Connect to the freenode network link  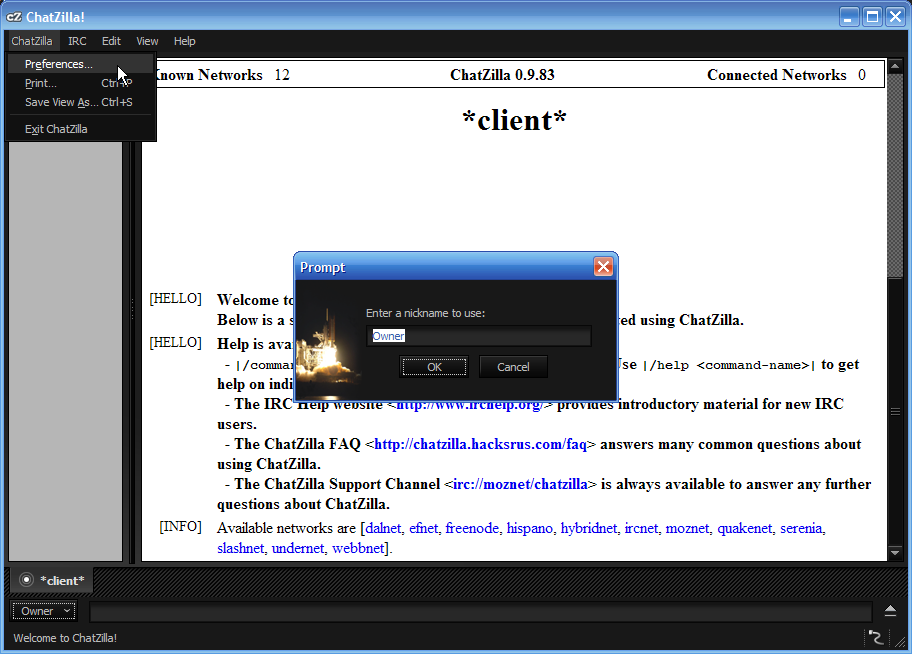pos(472,528)
